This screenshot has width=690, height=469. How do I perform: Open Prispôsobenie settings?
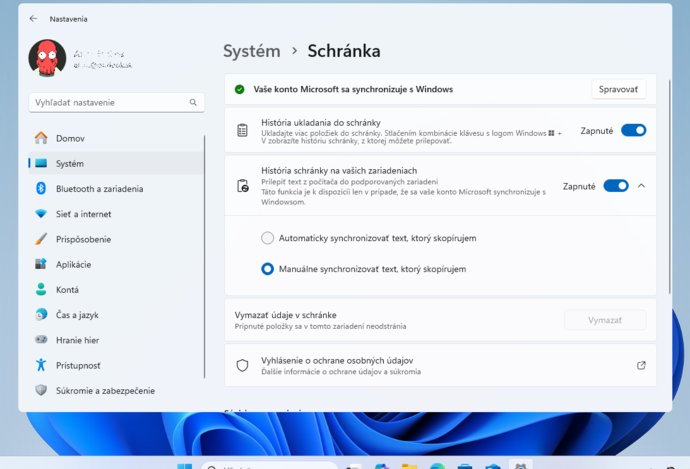(116, 239)
